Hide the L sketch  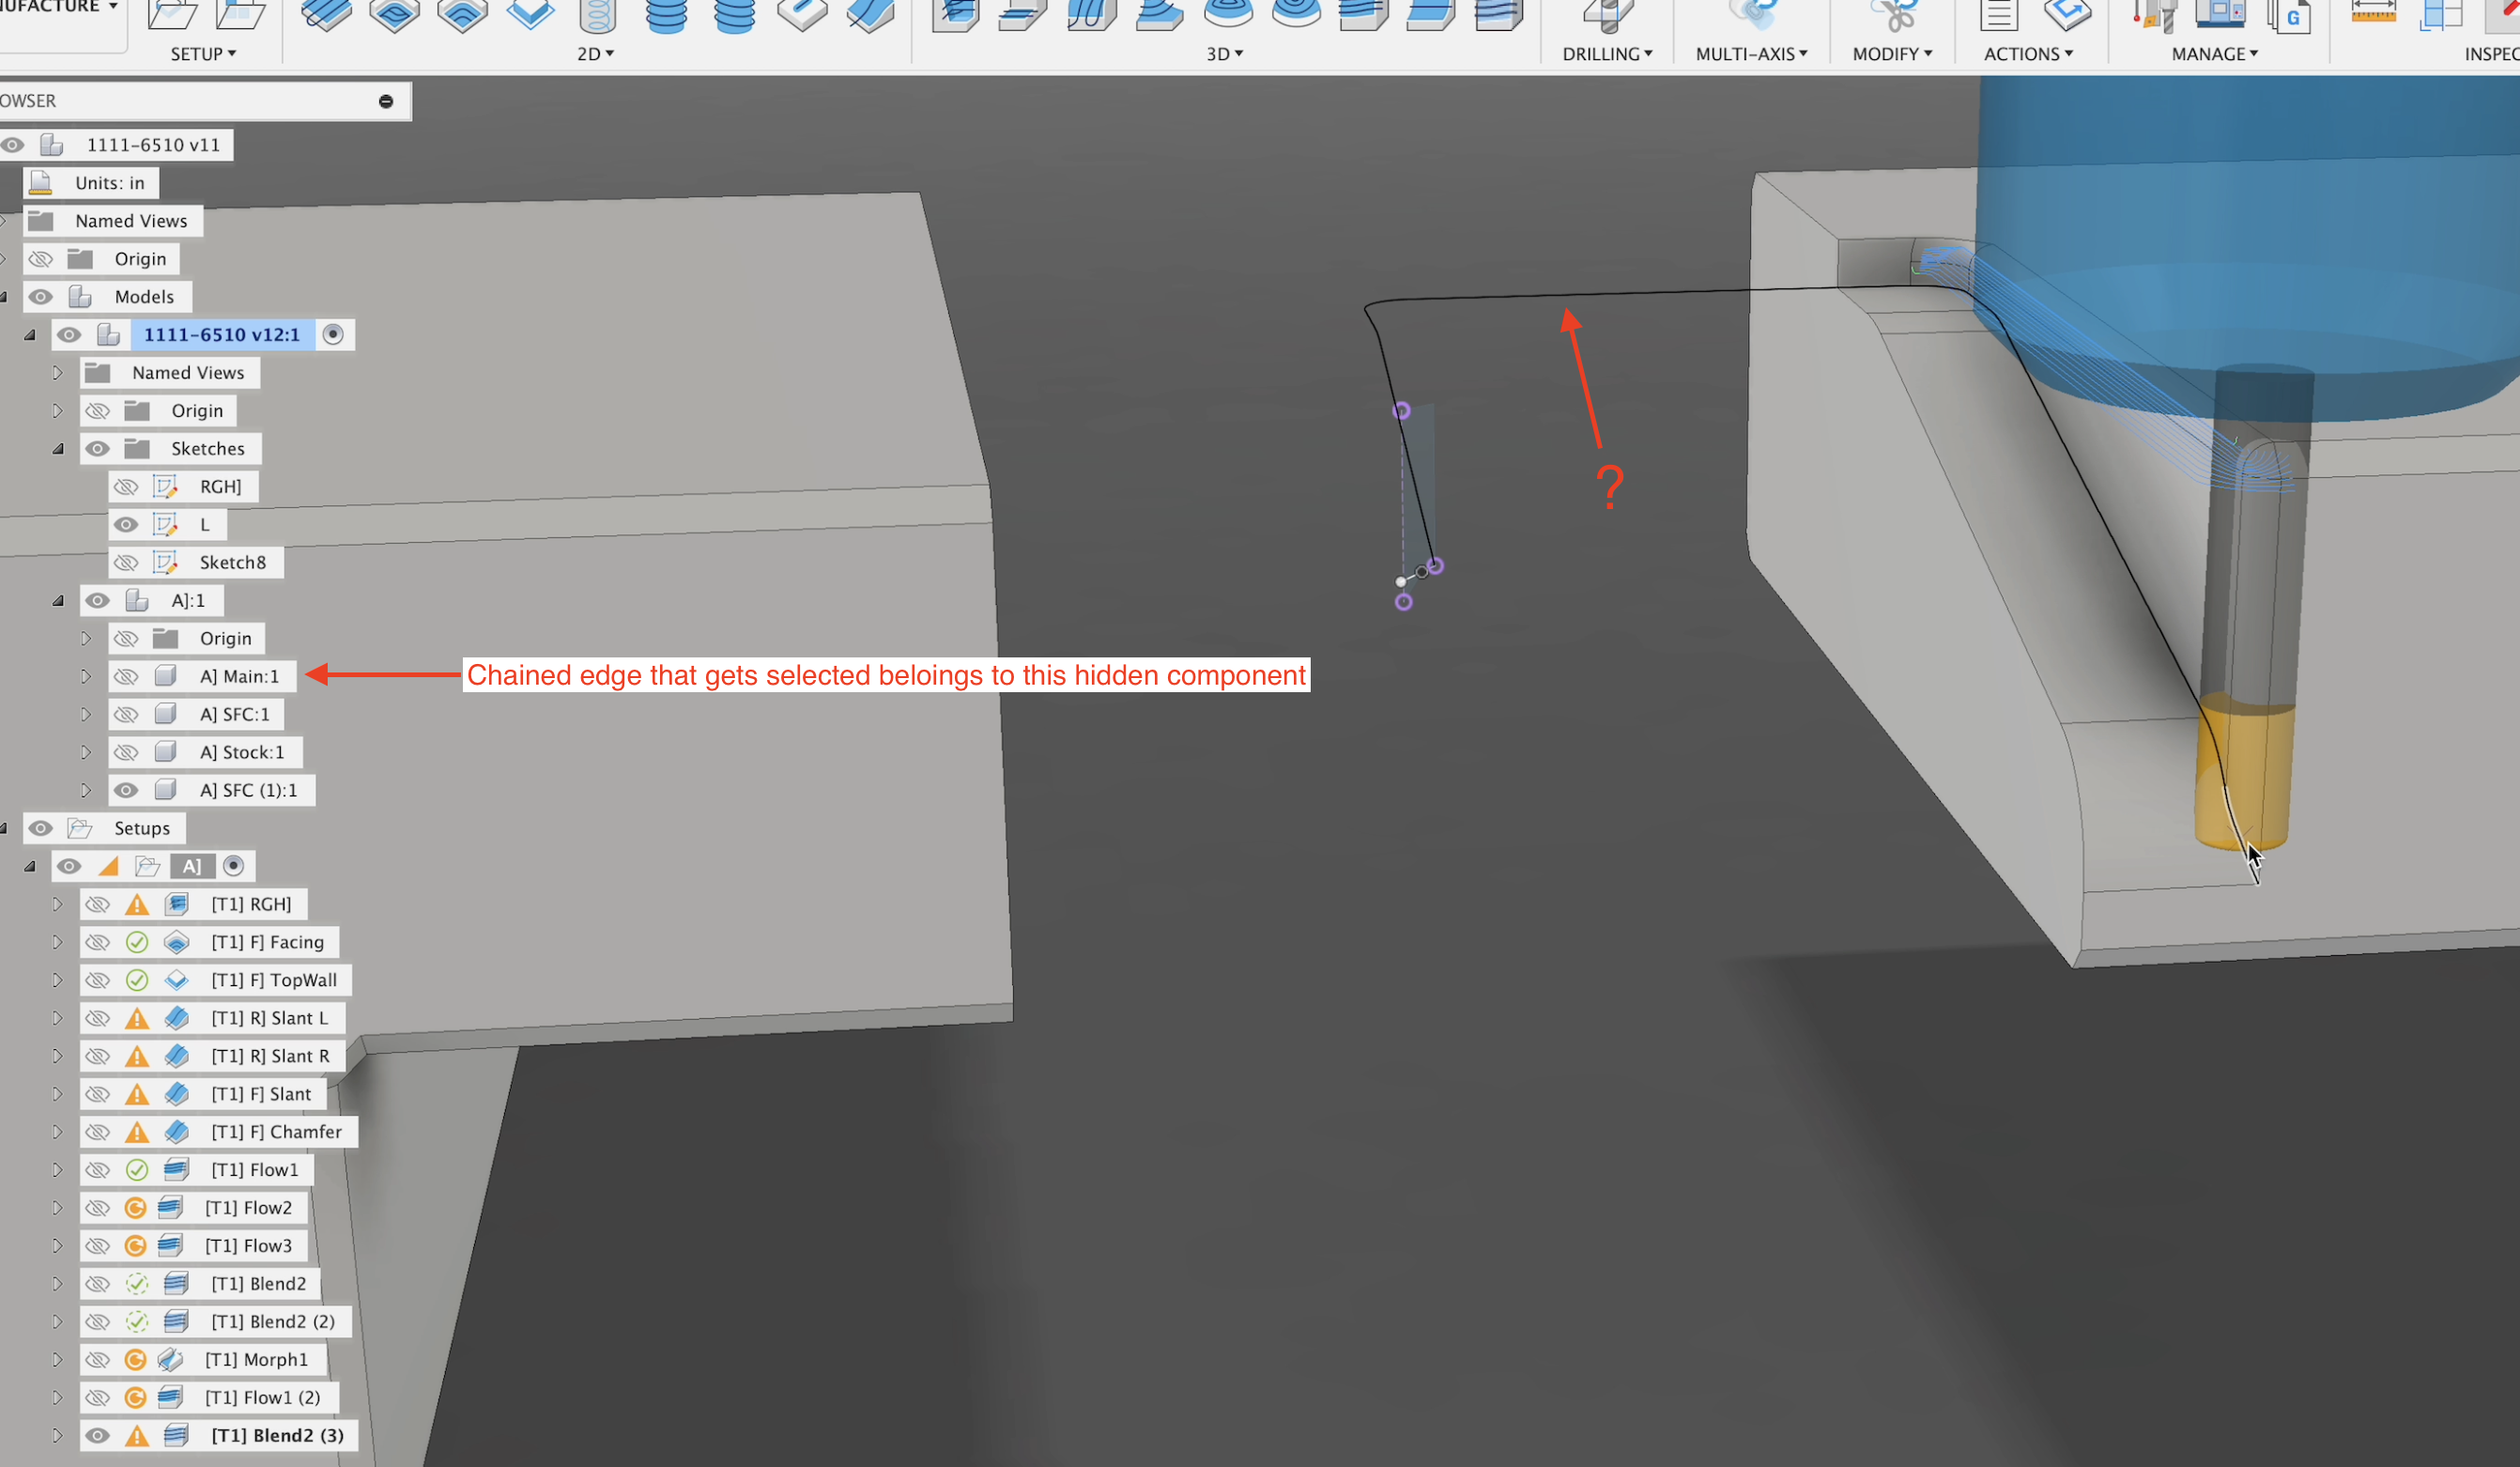click(125, 525)
